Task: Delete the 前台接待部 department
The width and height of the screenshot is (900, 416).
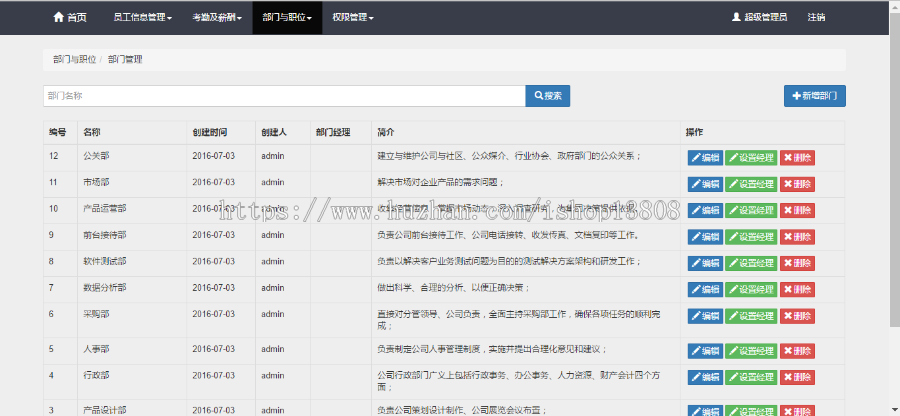Action: coord(797,237)
